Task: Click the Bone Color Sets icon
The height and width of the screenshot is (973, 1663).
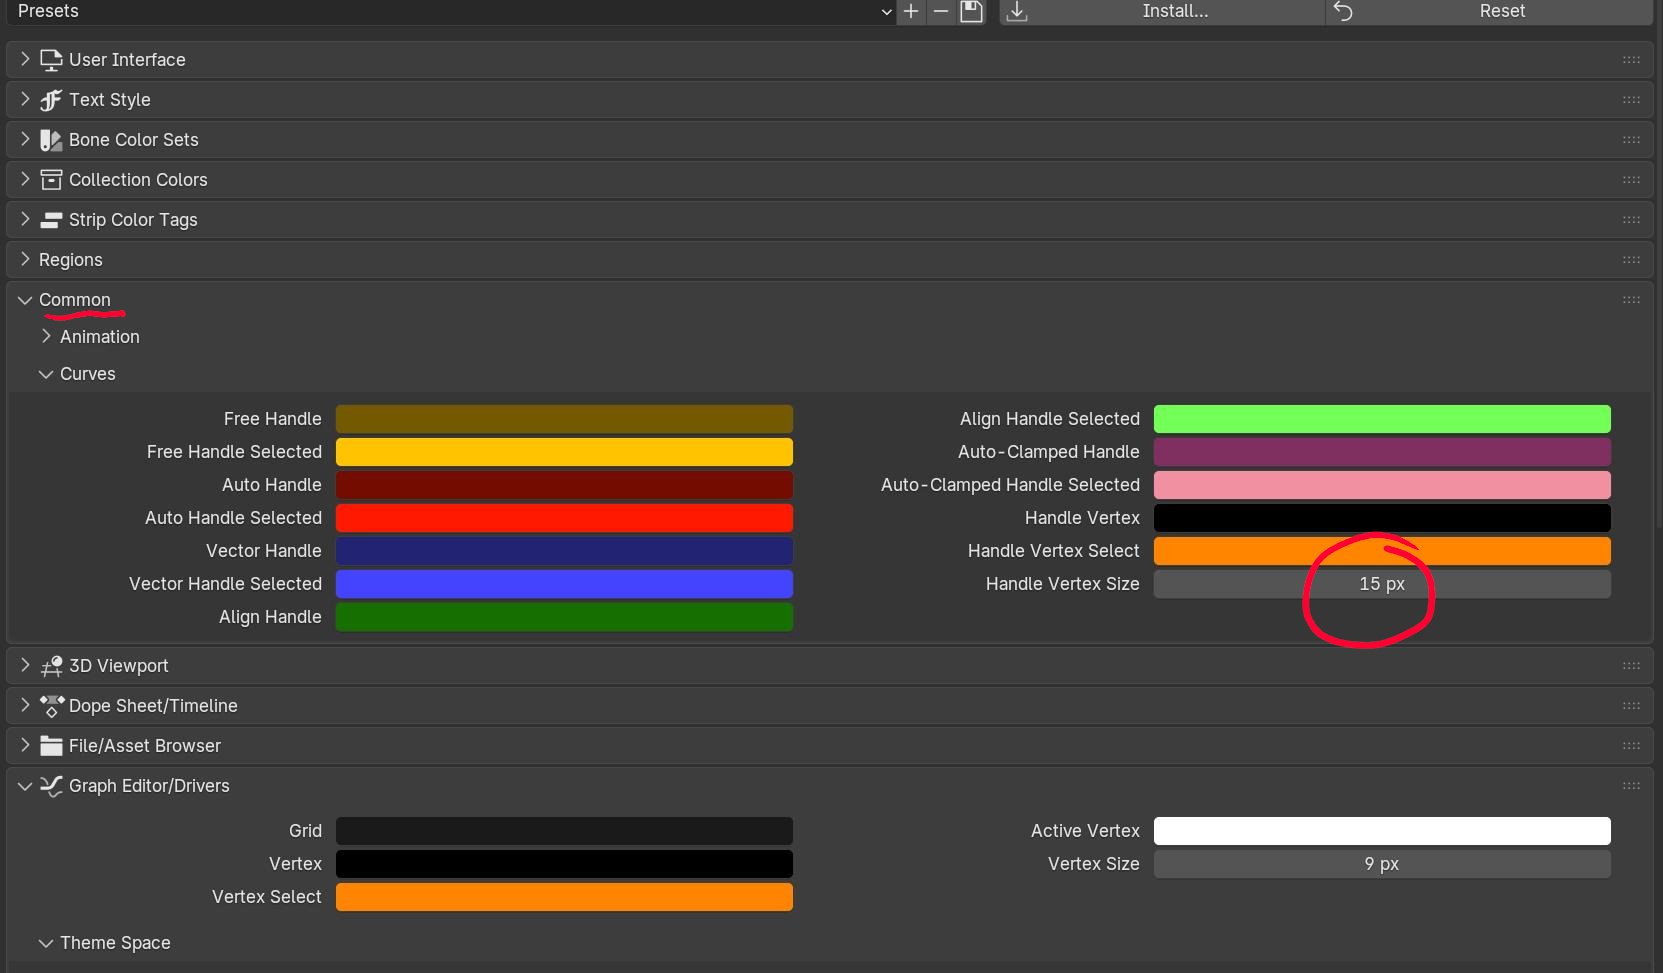Action: 51,140
